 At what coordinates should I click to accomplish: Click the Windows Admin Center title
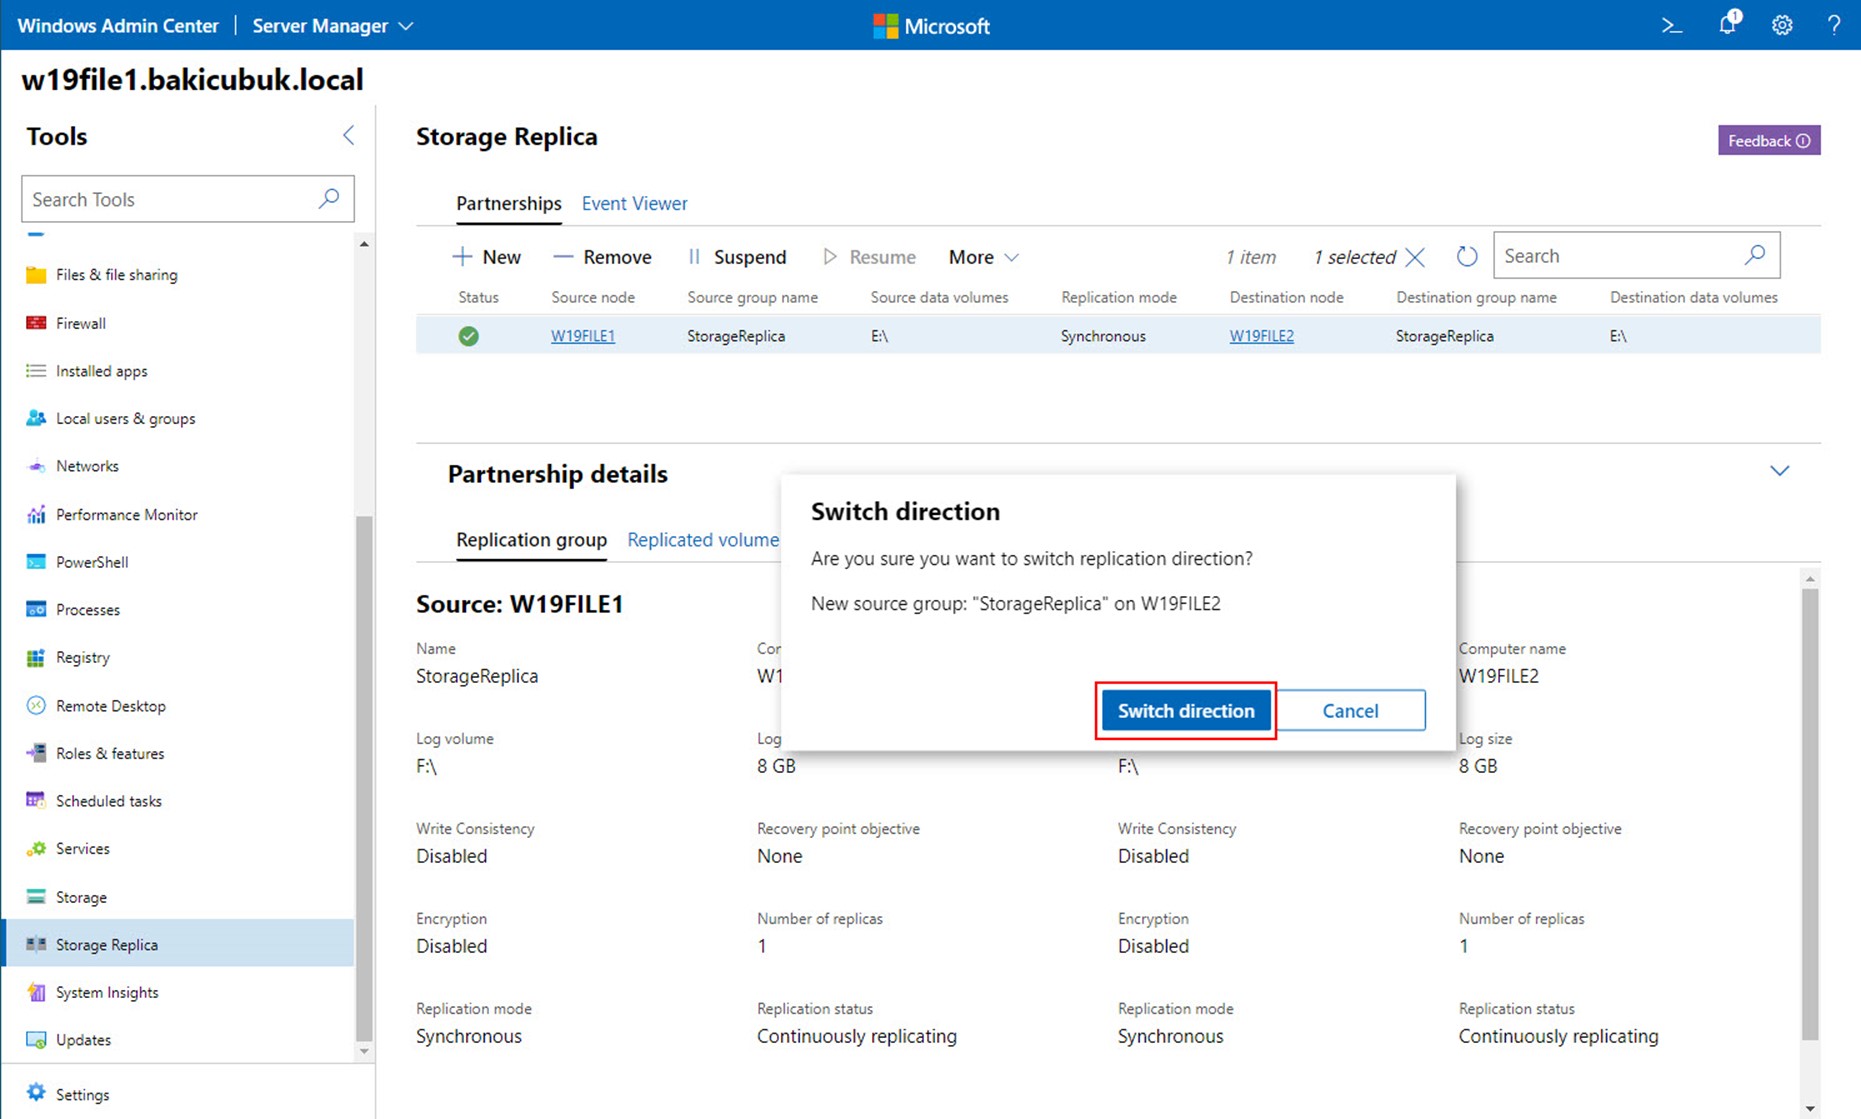(118, 26)
